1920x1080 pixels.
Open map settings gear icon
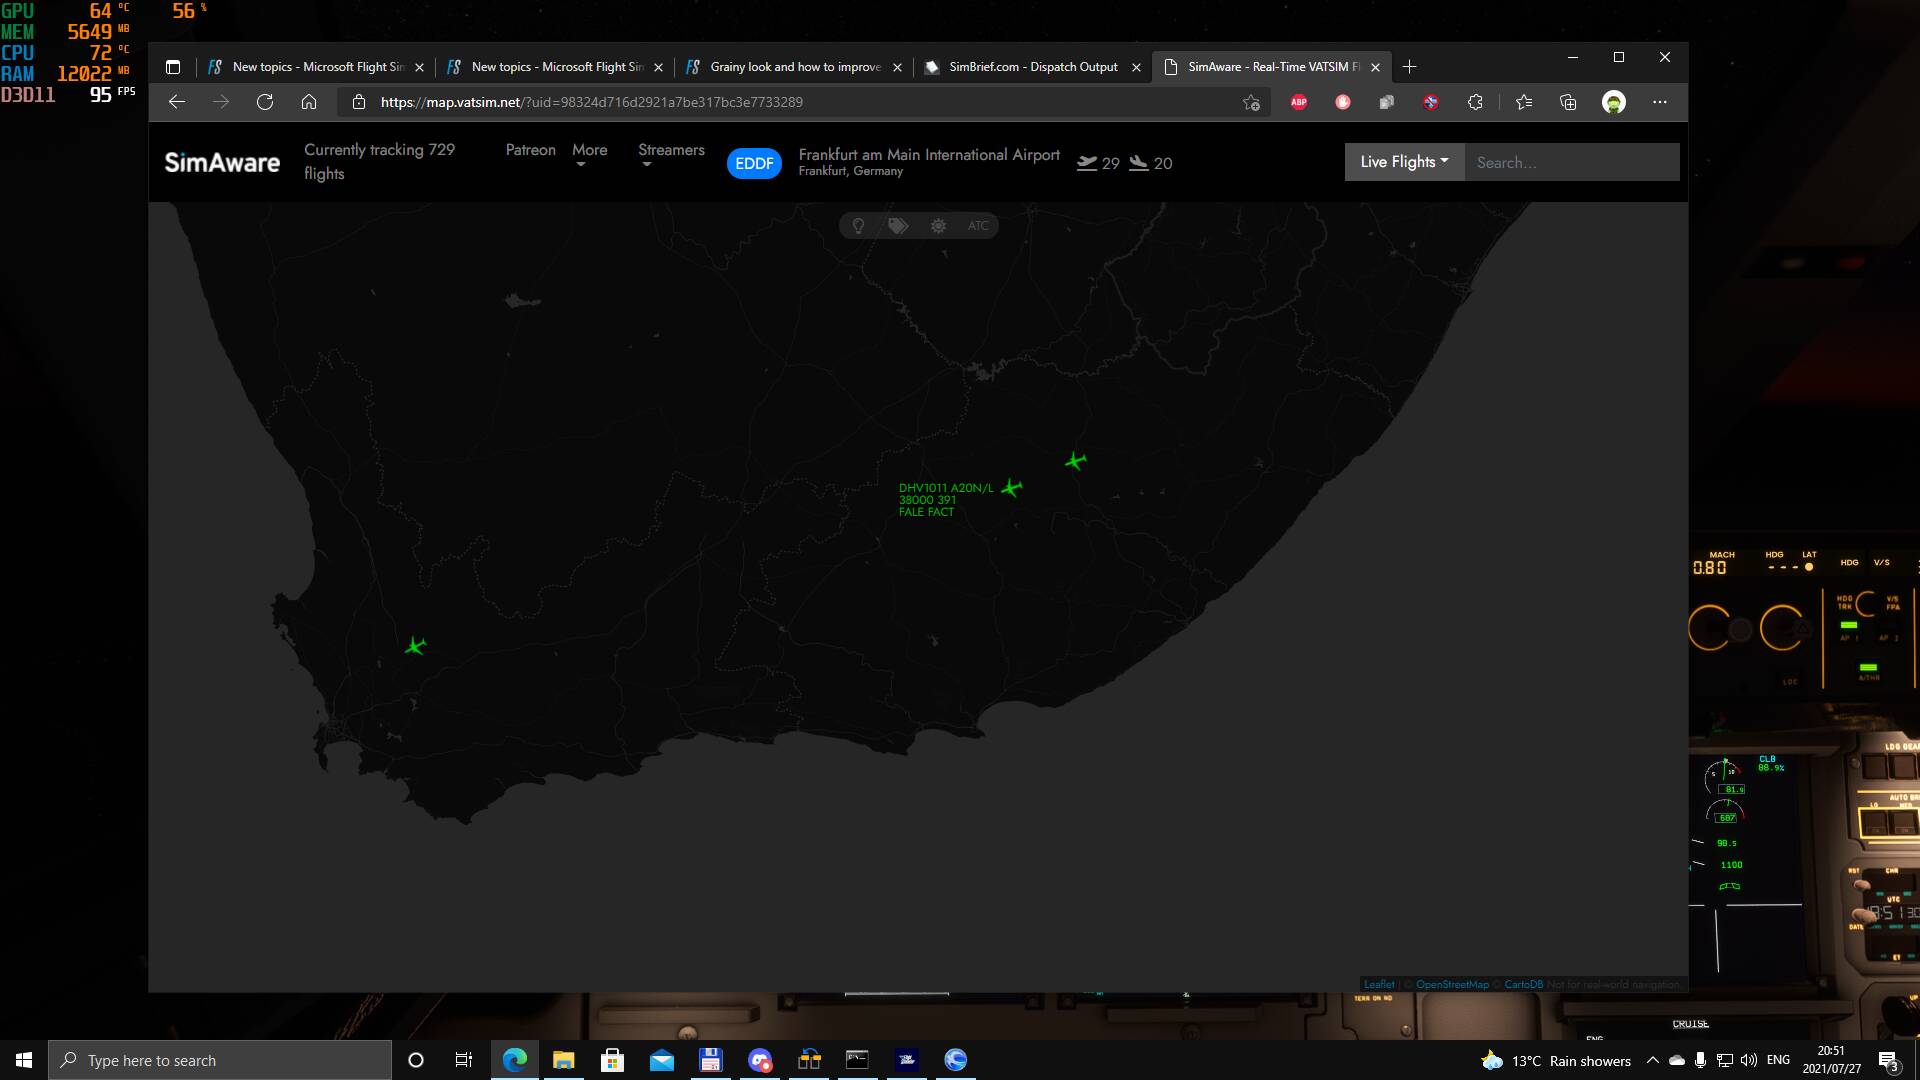938,226
